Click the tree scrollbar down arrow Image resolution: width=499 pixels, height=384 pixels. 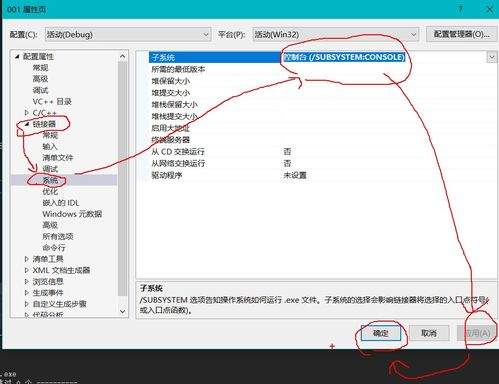(x=123, y=311)
